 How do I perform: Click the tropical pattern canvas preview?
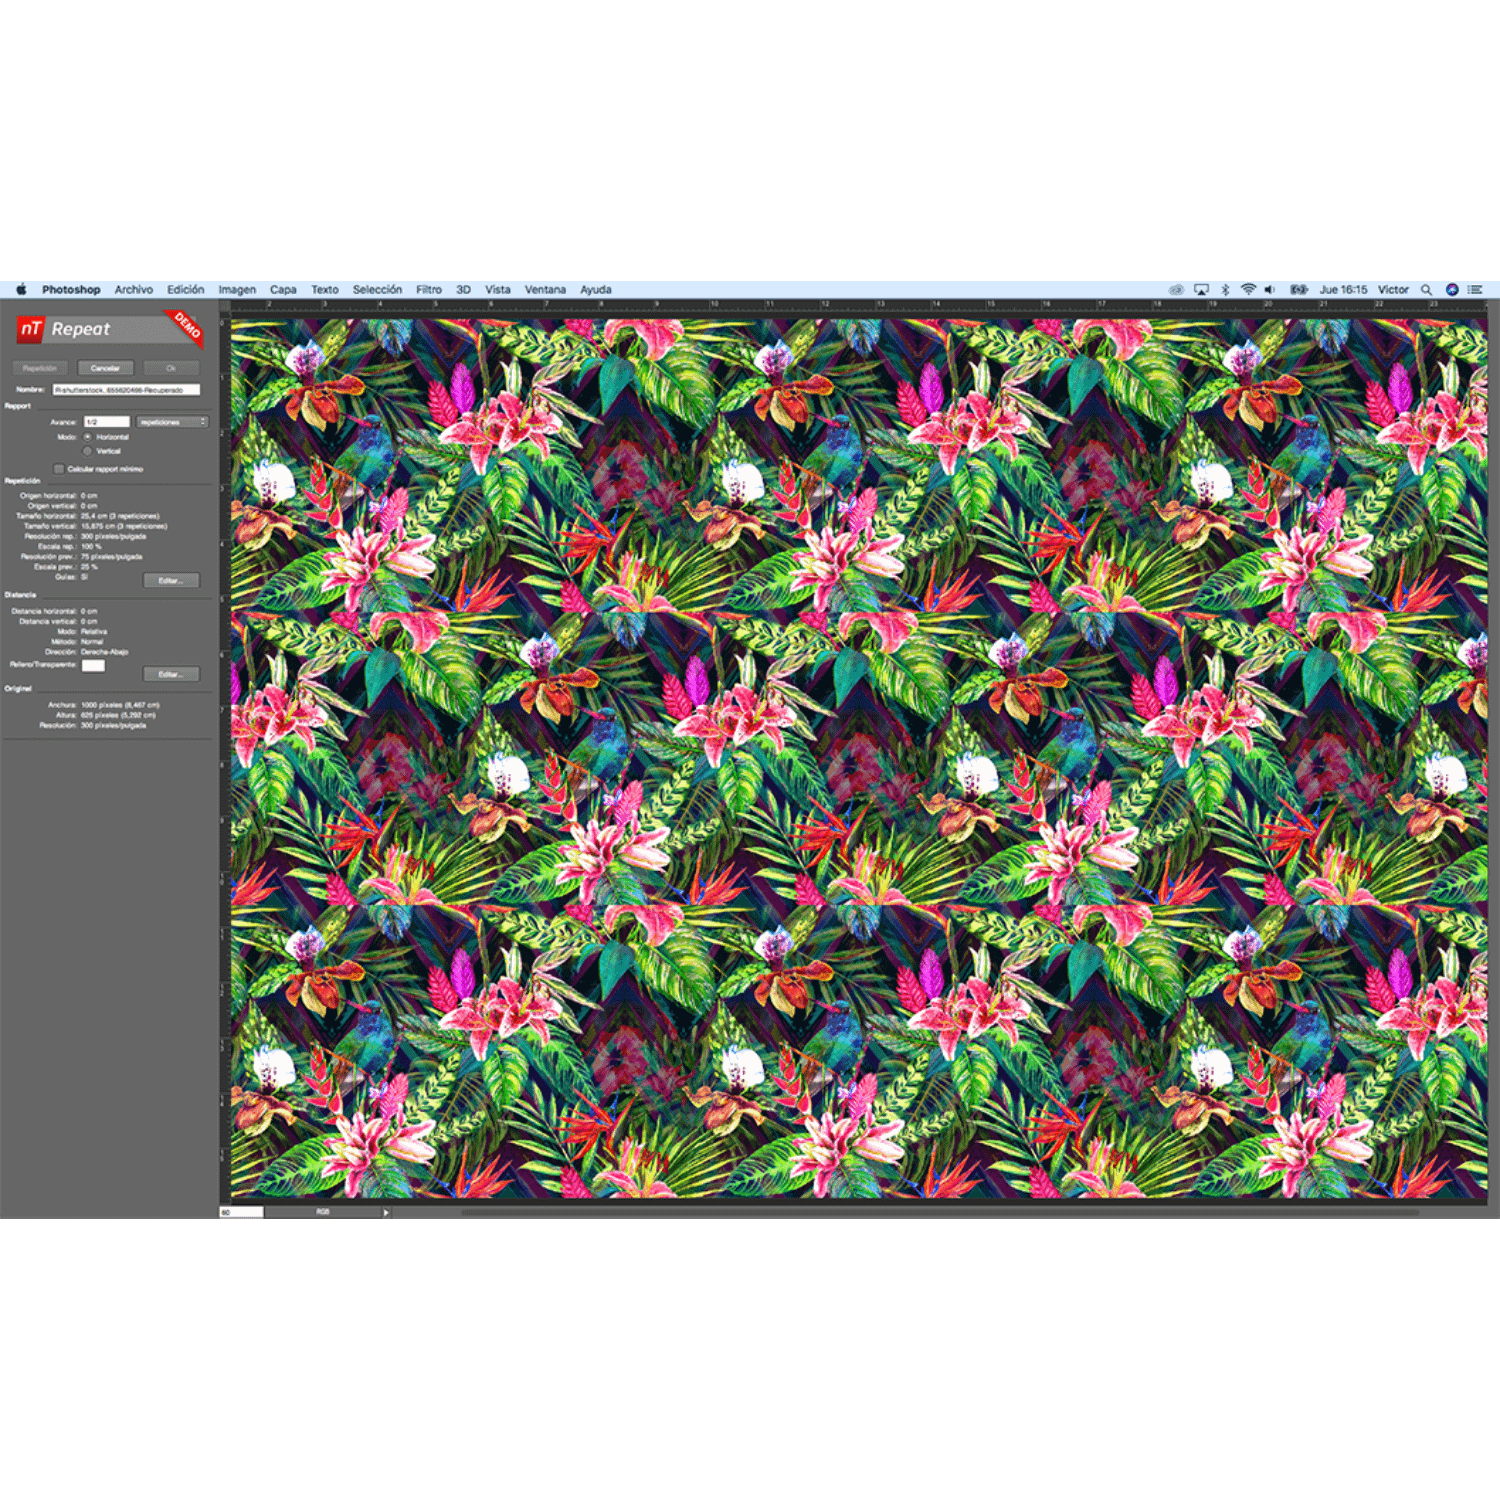click(859, 758)
